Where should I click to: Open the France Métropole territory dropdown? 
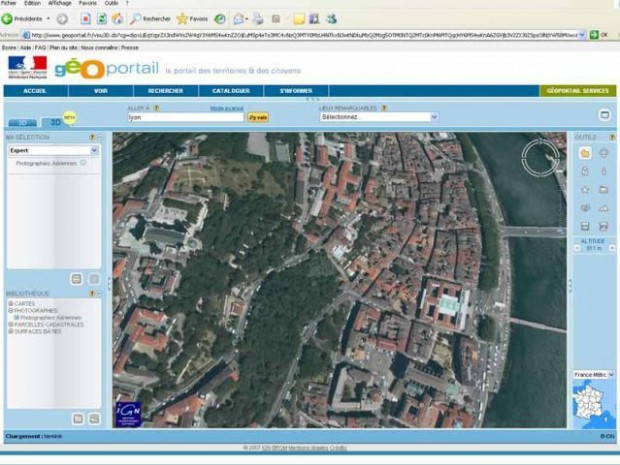pyautogui.click(x=611, y=374)
